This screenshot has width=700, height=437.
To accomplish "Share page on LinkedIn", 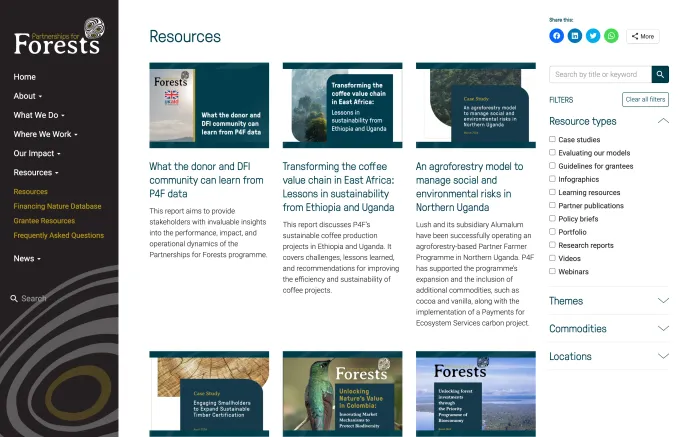I will point(575,36).
